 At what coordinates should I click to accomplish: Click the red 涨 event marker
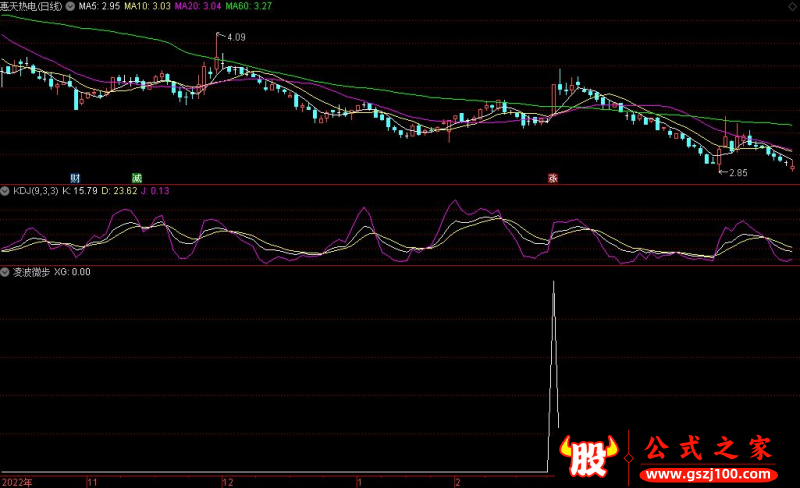point(551,179)
